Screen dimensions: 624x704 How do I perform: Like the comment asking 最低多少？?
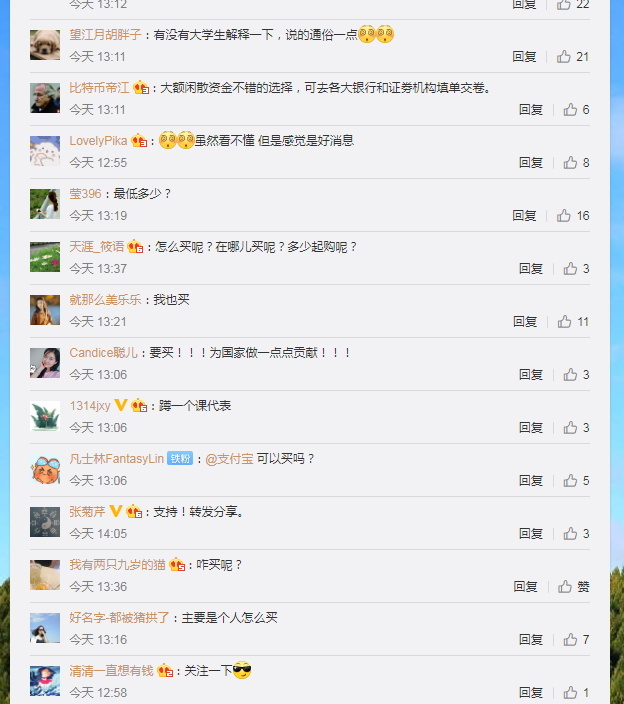[x=572, y=216]
